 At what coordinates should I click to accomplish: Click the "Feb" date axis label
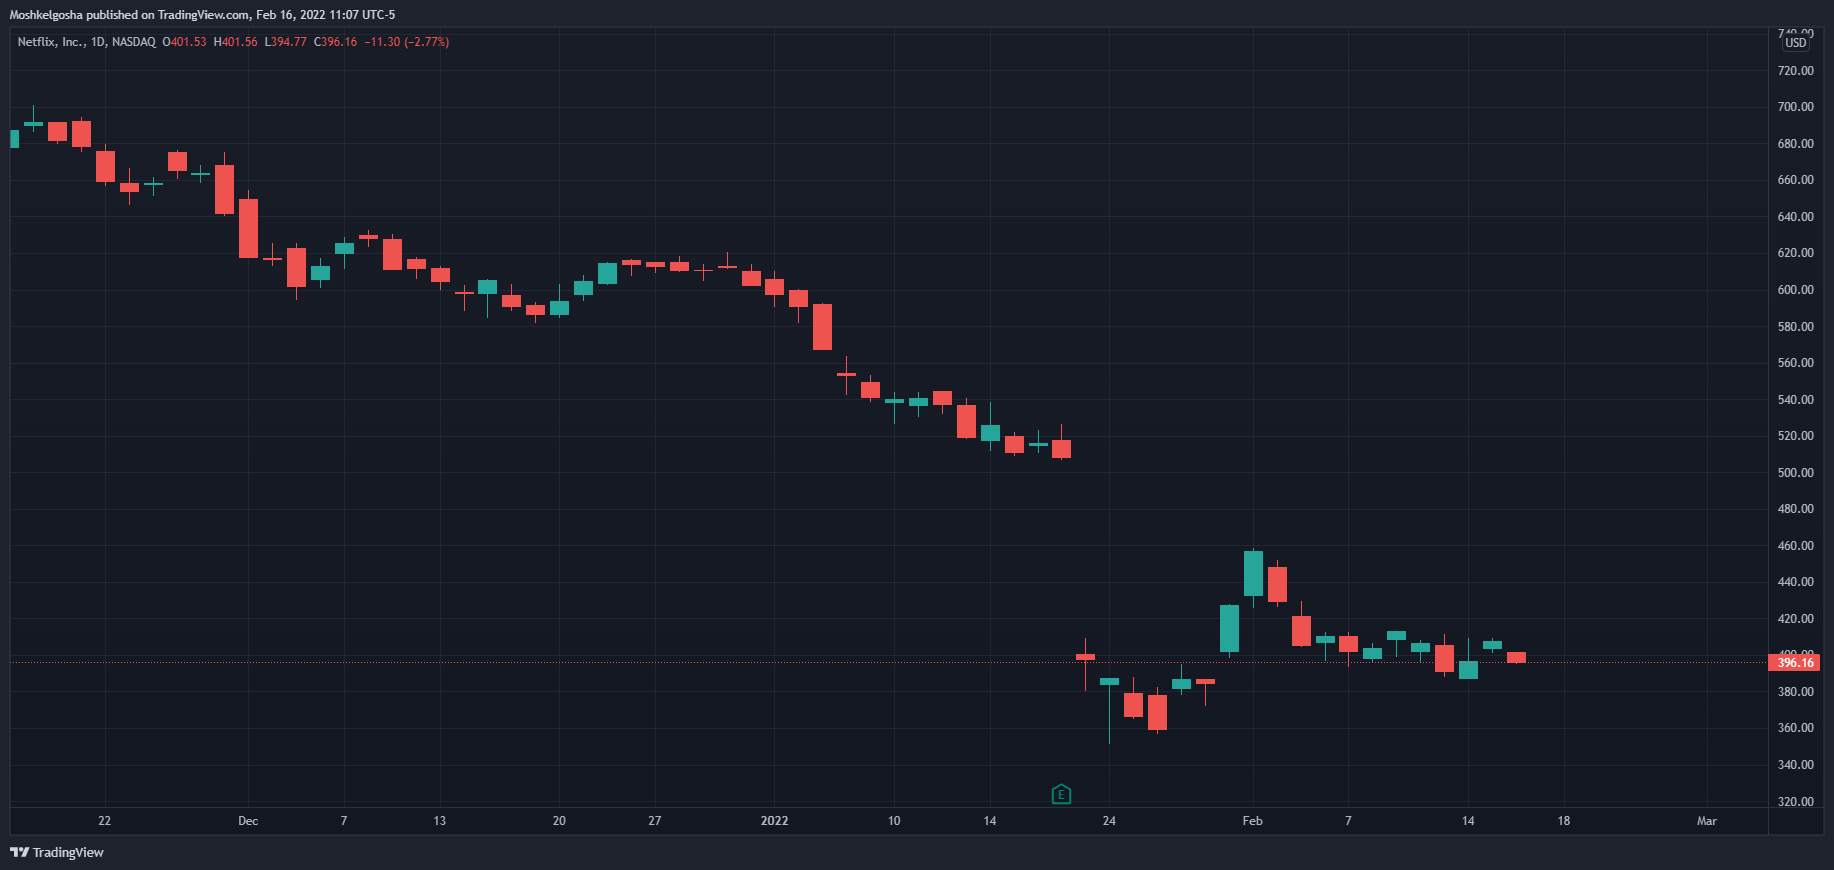pyautogui.click(x=1252, y=821)
